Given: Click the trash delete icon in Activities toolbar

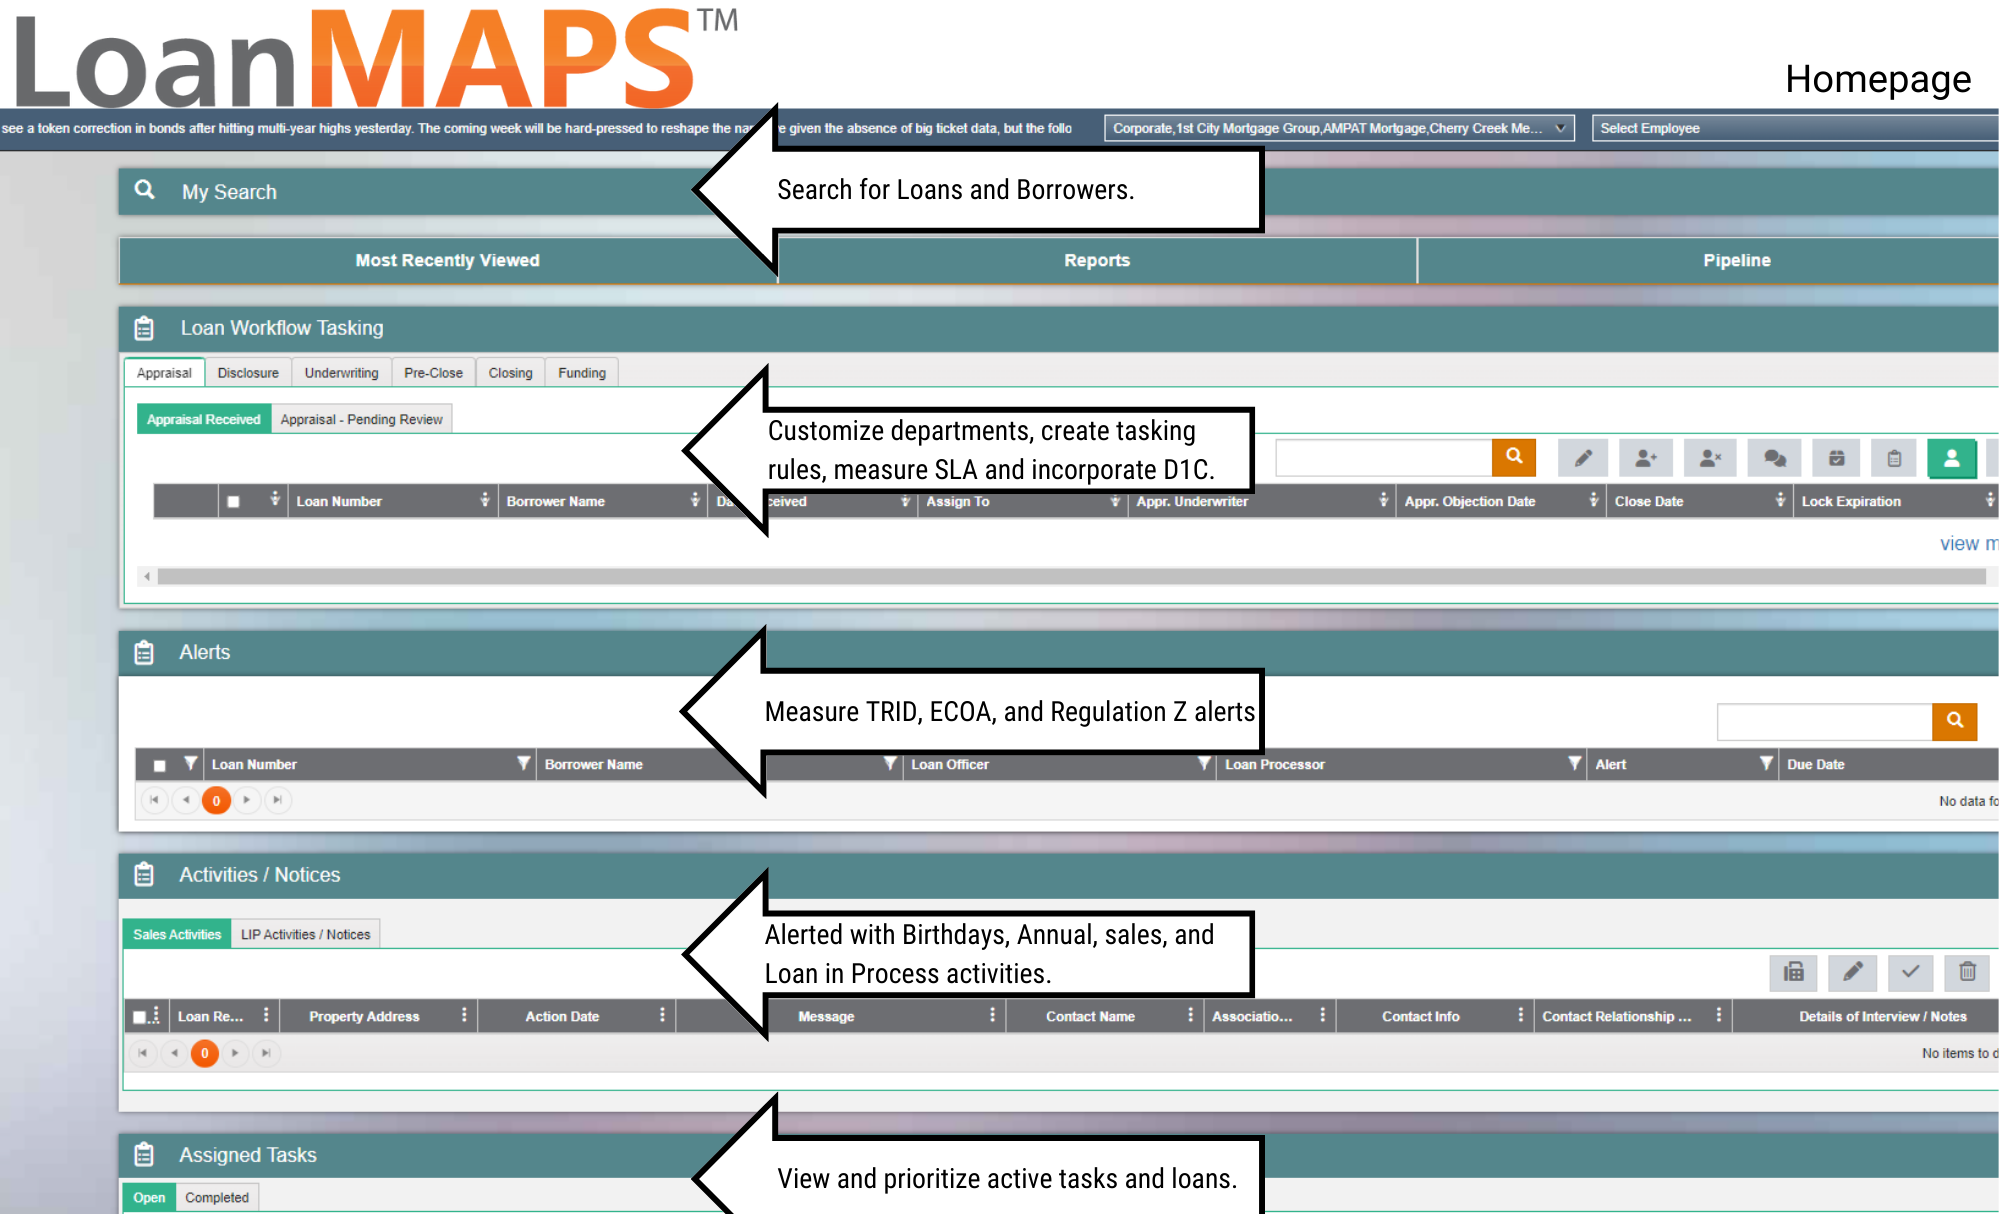Looking at the screenshot, I should point(1968,973).
